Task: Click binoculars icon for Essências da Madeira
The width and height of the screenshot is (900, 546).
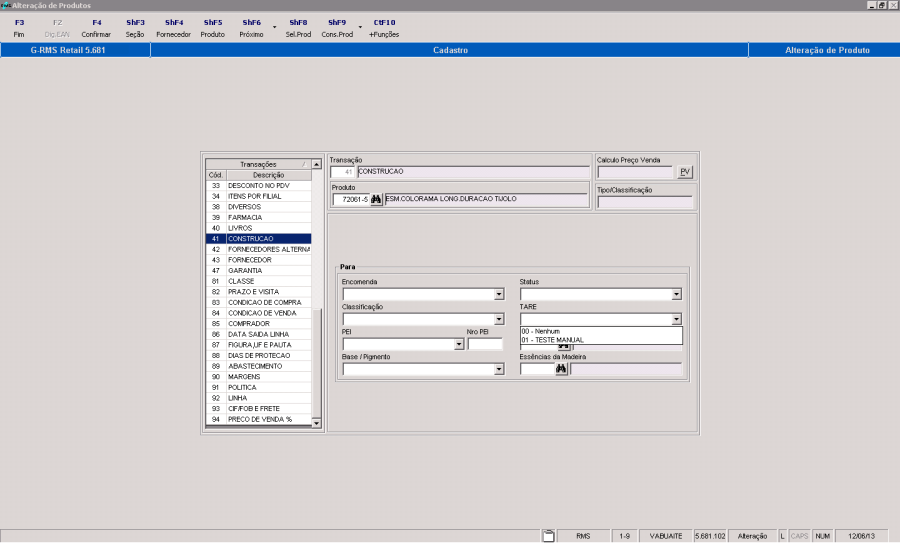Action: 561,369
